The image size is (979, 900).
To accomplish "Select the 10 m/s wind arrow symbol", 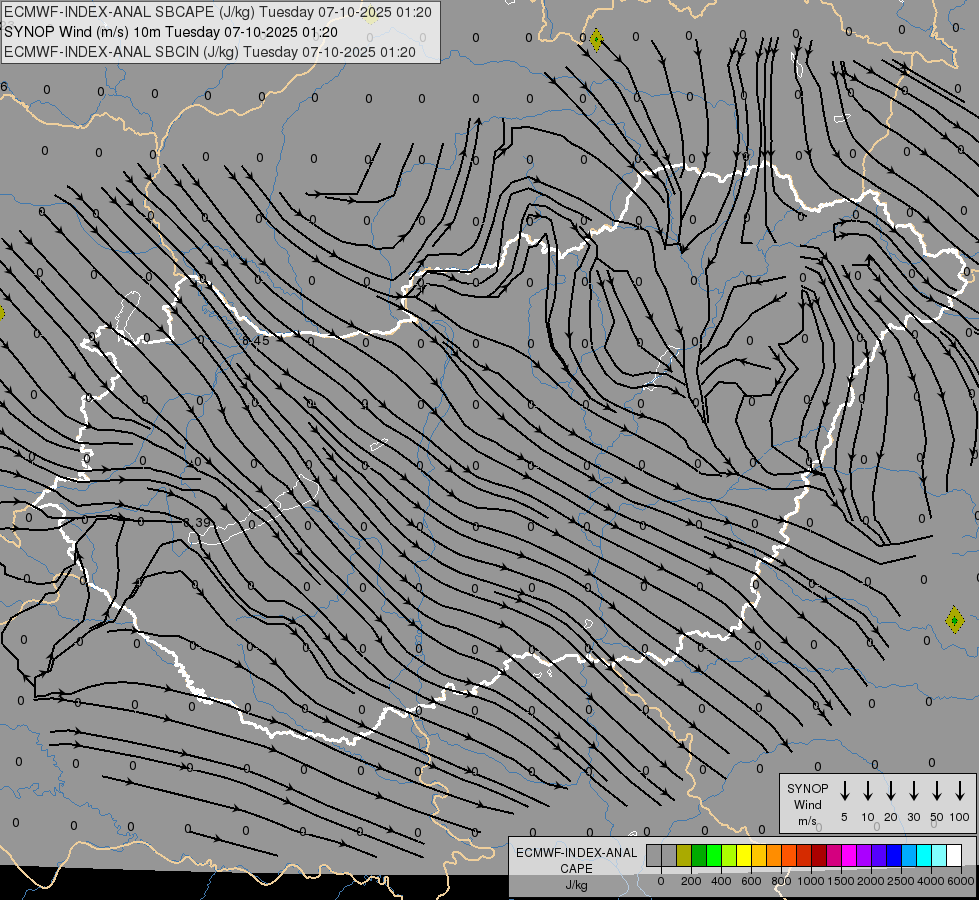I will tap(868, 791).
